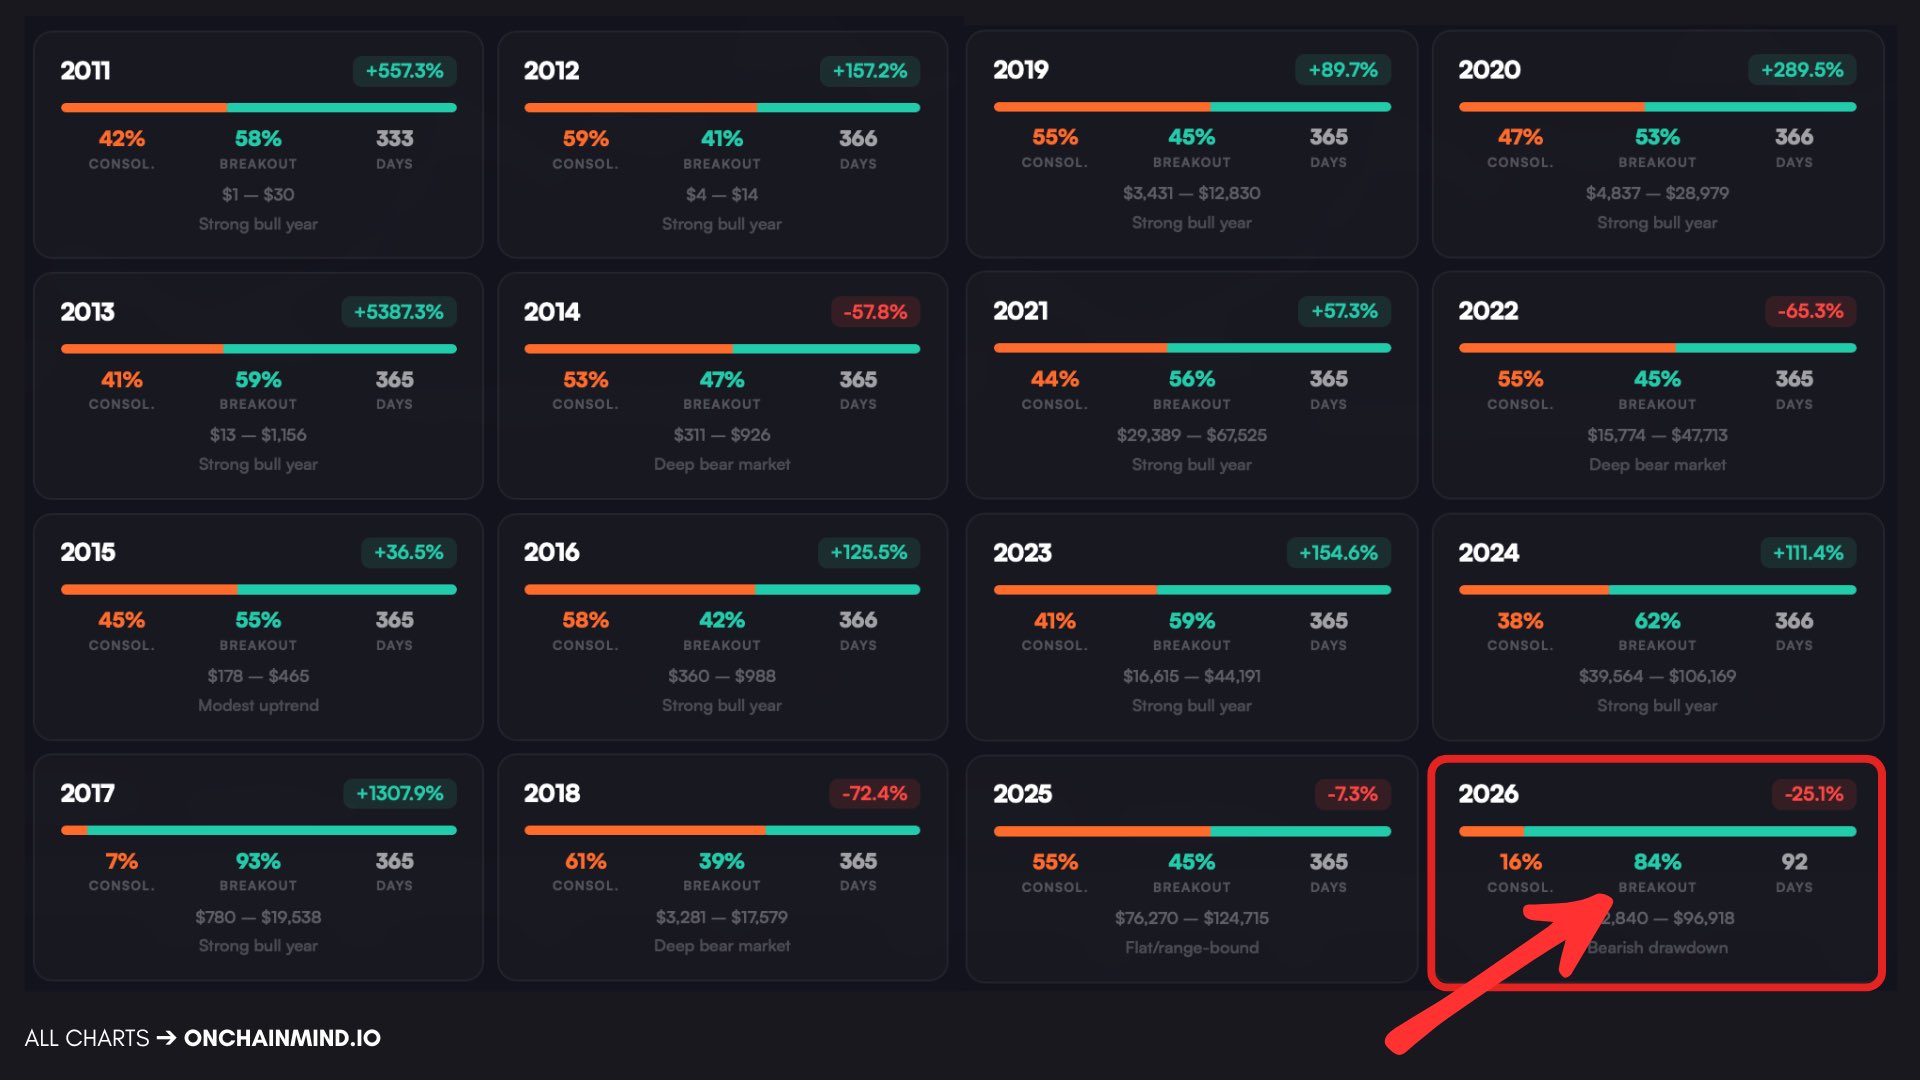The height and width of the screenshot is (1080, 1920).
Task: Click the -57.8% badge on 2014 card
Action: (875, 312)
